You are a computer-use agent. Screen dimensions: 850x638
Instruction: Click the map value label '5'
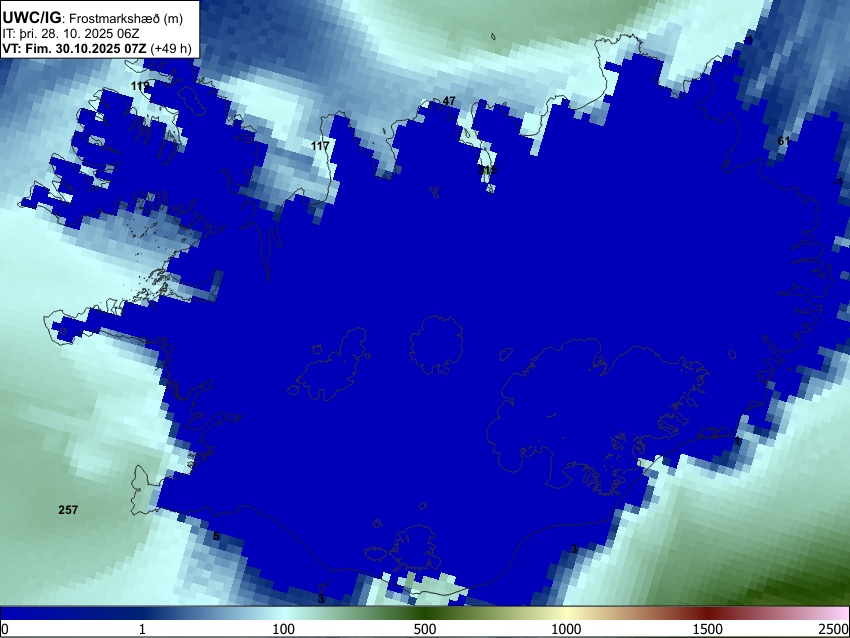216,536
